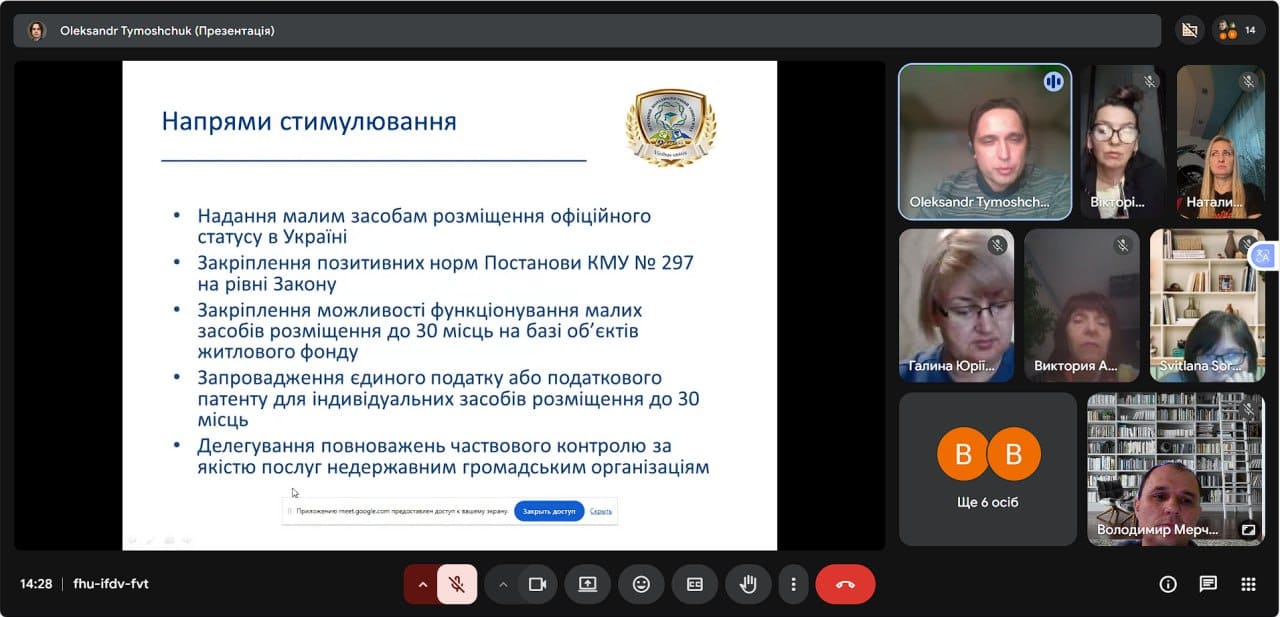This screenshot has height=617, width=1280.
Task: Hang up with the red leave call button
Action: 845,584
